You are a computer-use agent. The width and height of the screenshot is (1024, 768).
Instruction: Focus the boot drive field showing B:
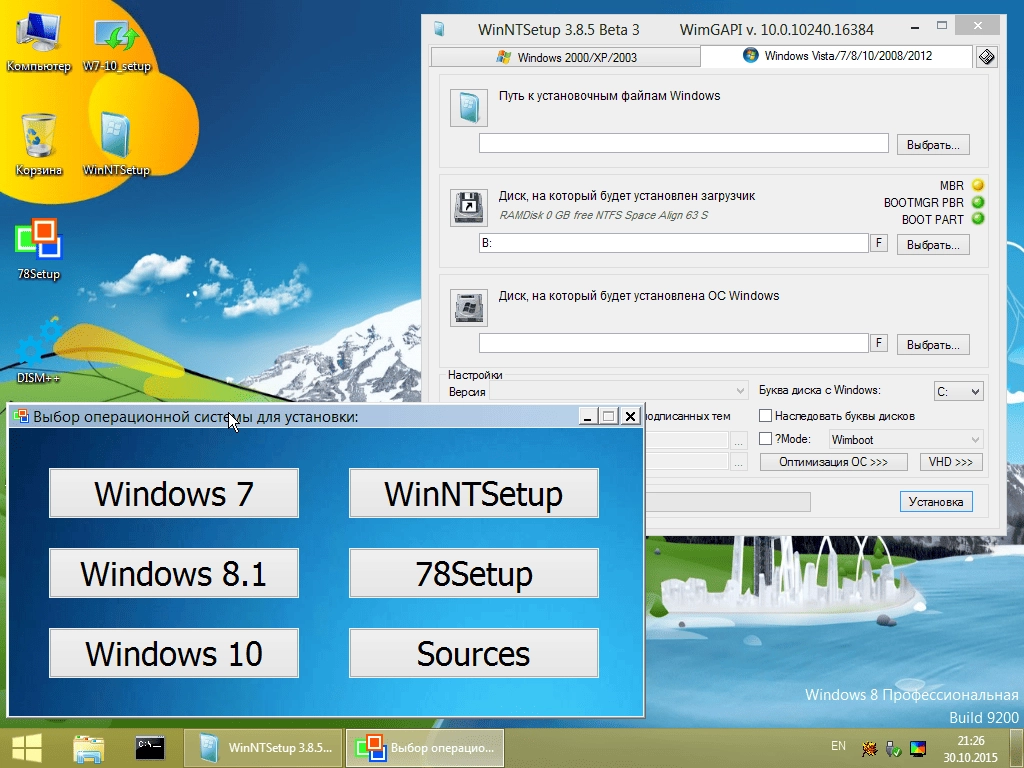point(673,243)
